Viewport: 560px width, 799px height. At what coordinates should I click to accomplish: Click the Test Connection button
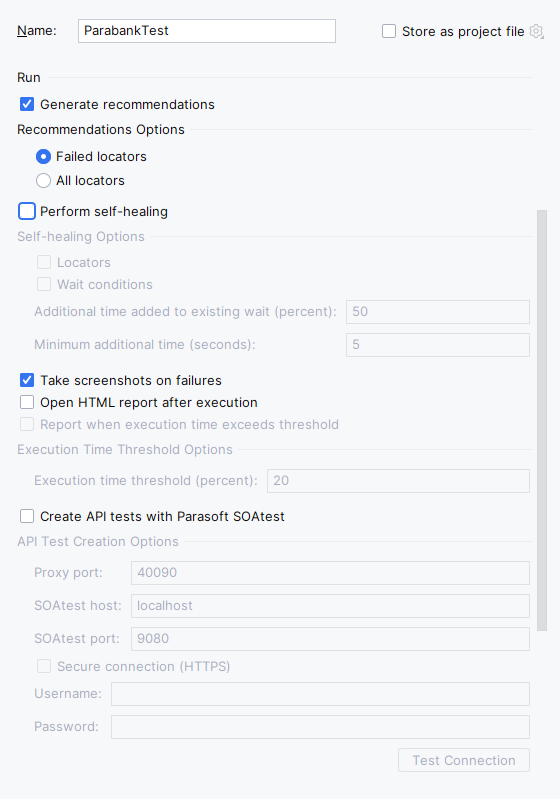tap(464, 760)
